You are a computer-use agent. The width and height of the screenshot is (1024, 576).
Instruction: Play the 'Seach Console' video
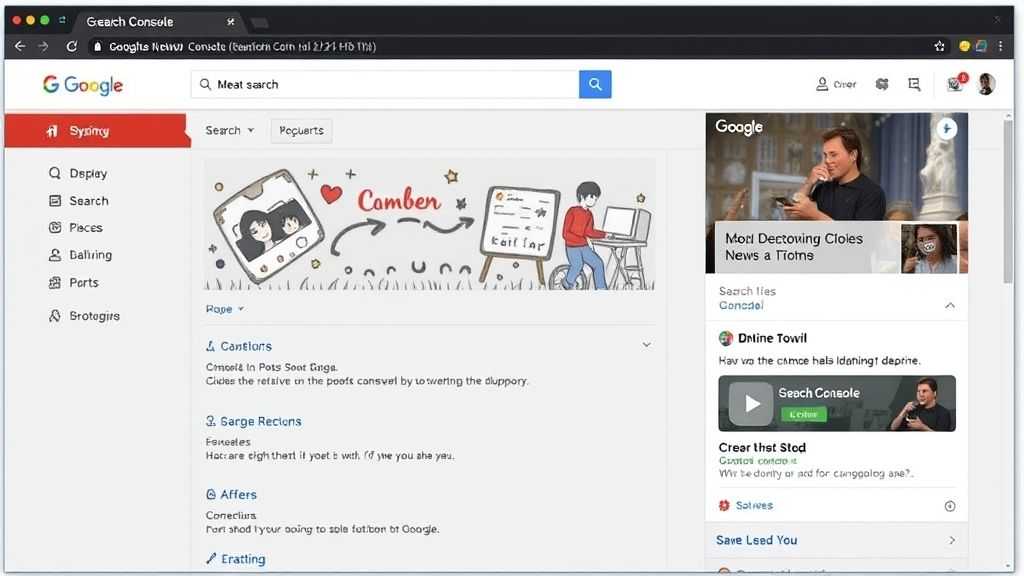point(750,404)
